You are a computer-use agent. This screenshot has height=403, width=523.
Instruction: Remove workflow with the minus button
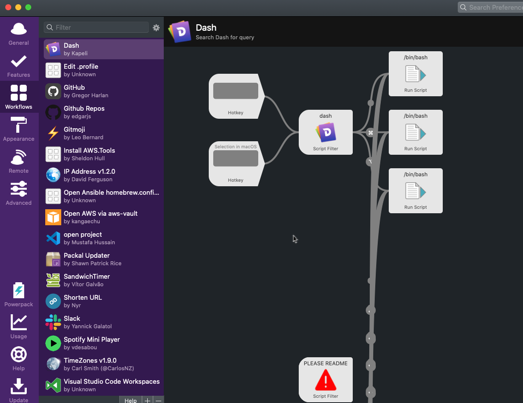click(x=158, y=400)
